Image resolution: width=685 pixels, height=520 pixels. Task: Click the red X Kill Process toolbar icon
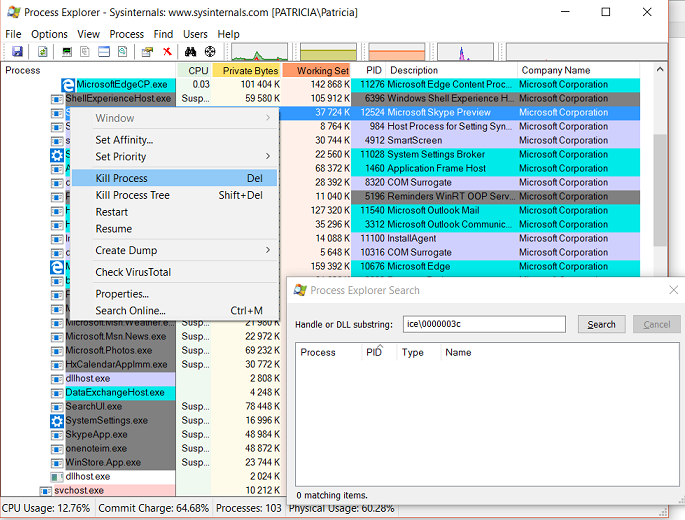click(x=167, y=52)
